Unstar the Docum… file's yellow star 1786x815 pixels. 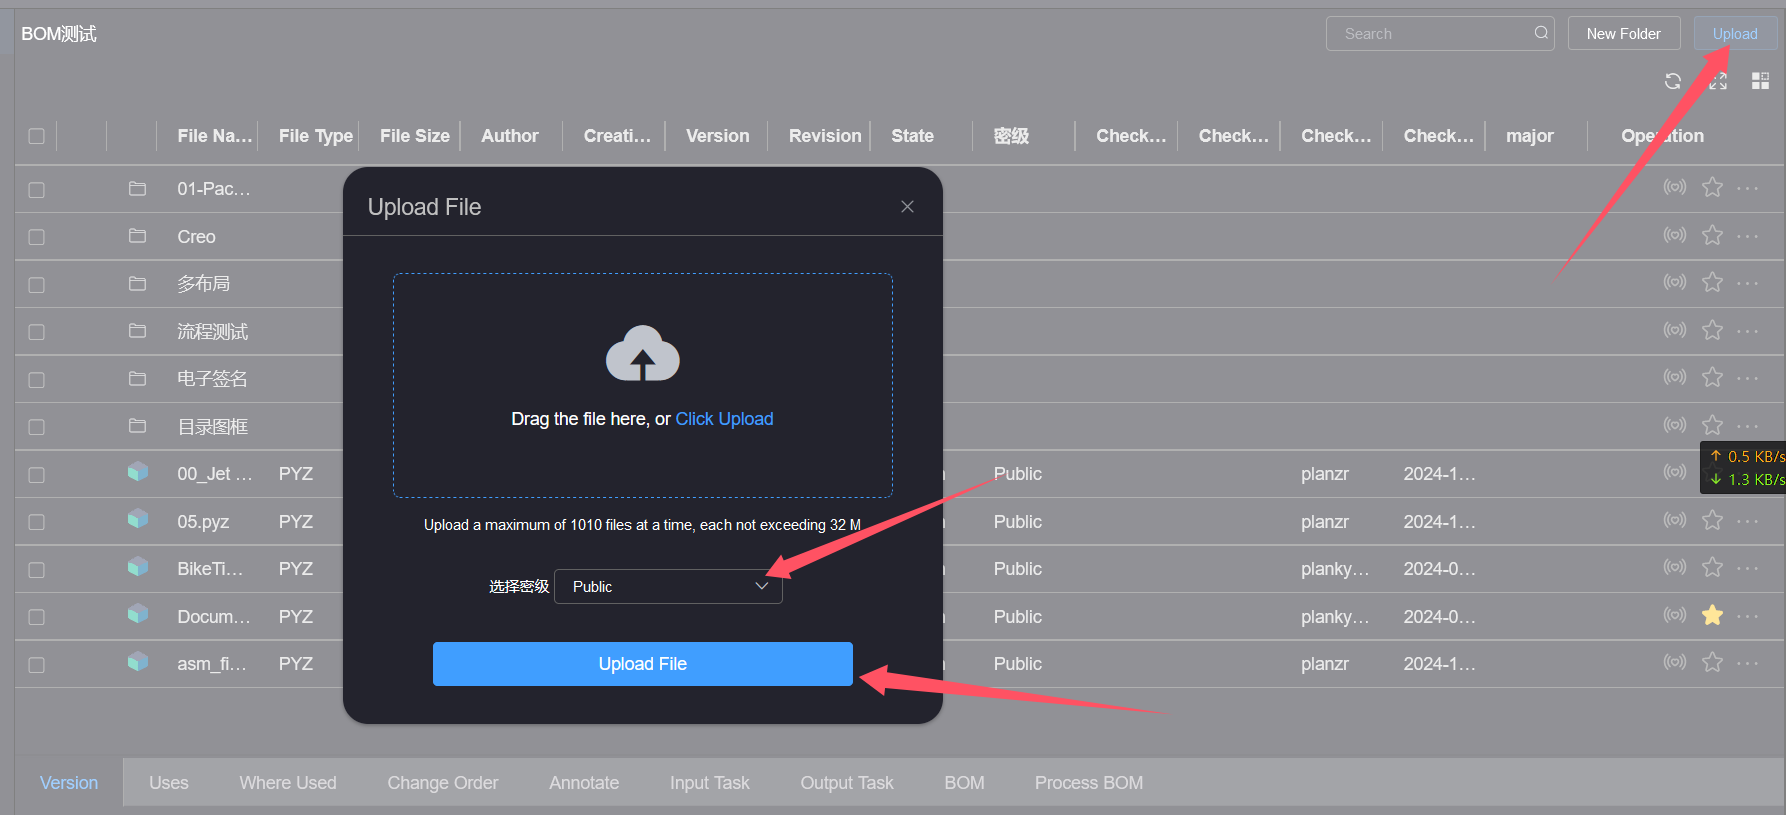pos(1712,615)
